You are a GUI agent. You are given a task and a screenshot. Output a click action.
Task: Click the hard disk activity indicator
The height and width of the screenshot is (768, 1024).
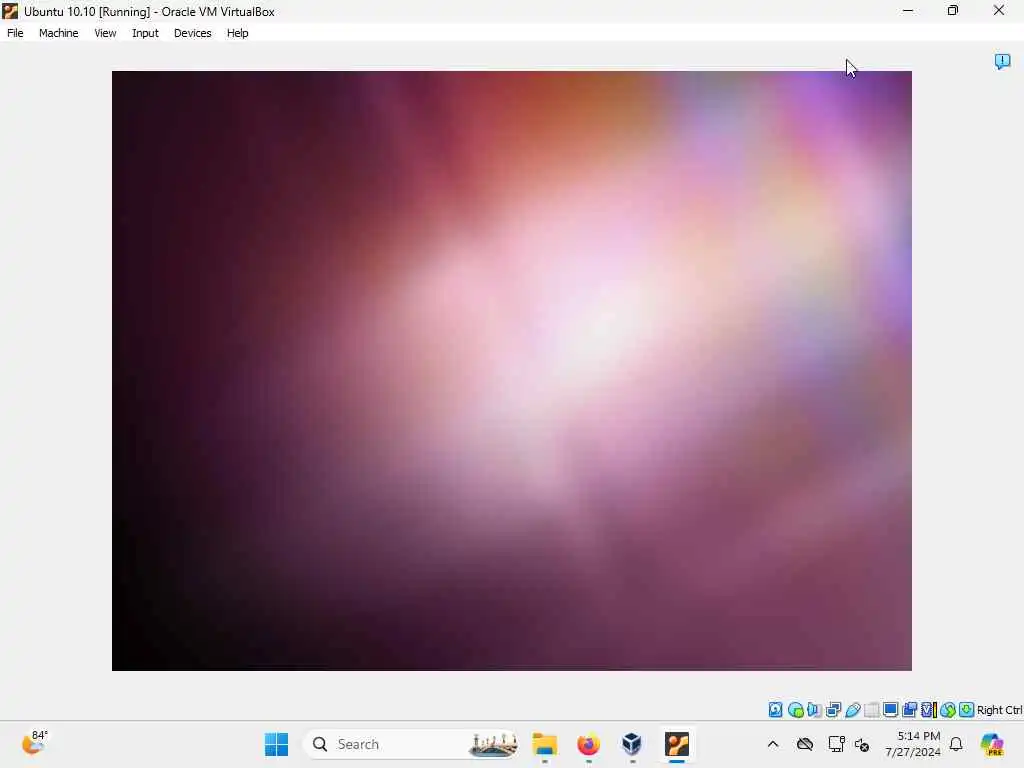tap(775, 710)
